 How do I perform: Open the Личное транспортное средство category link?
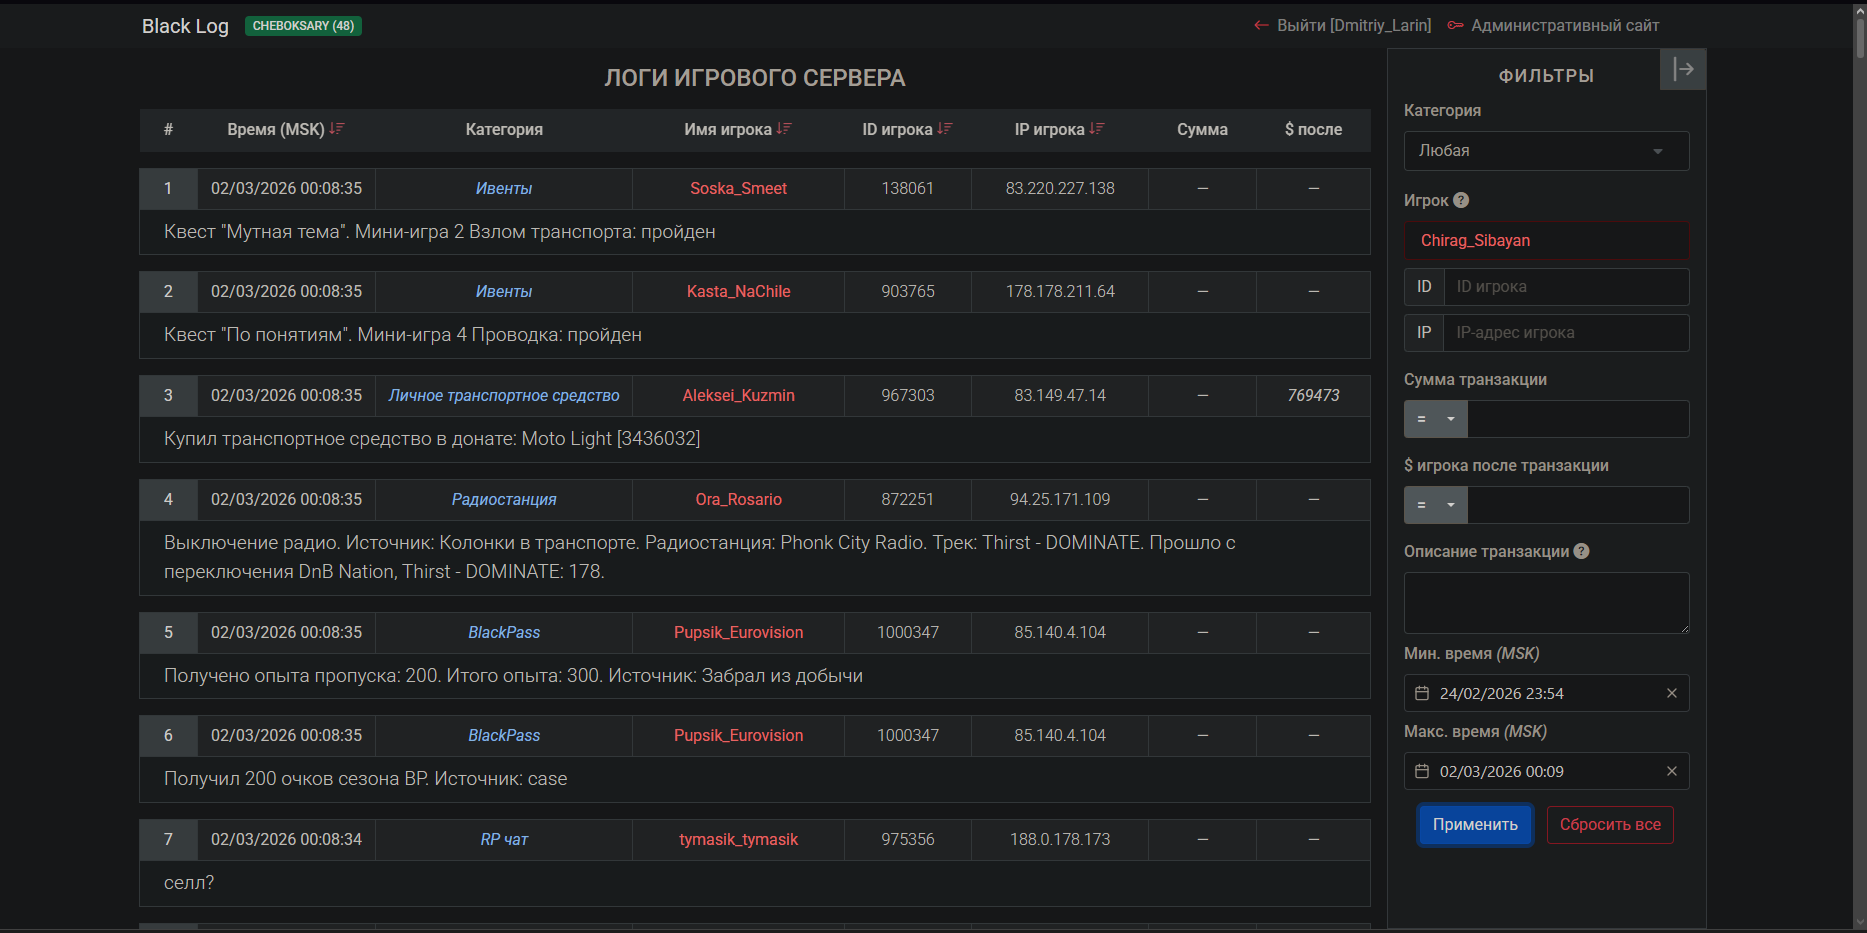click(x=504, y=395)
